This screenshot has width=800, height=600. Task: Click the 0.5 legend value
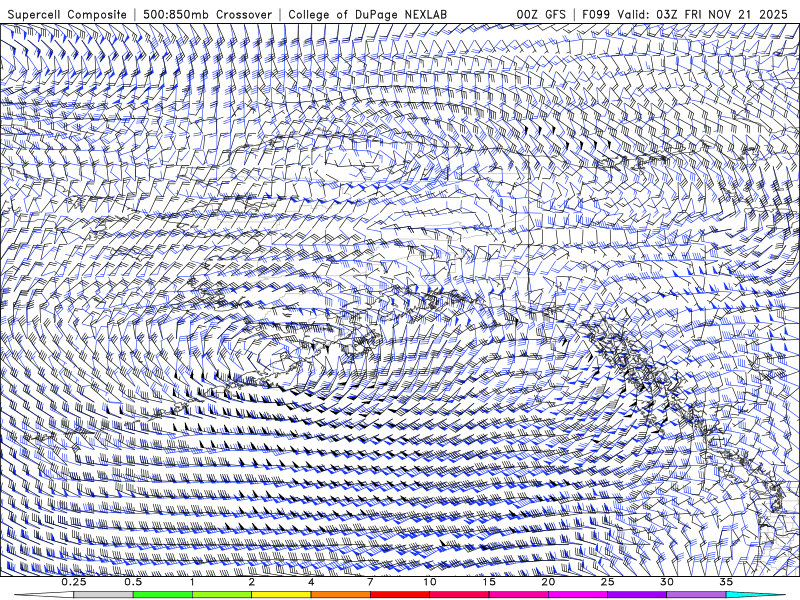pyautogui.click(x=133, y=582)
